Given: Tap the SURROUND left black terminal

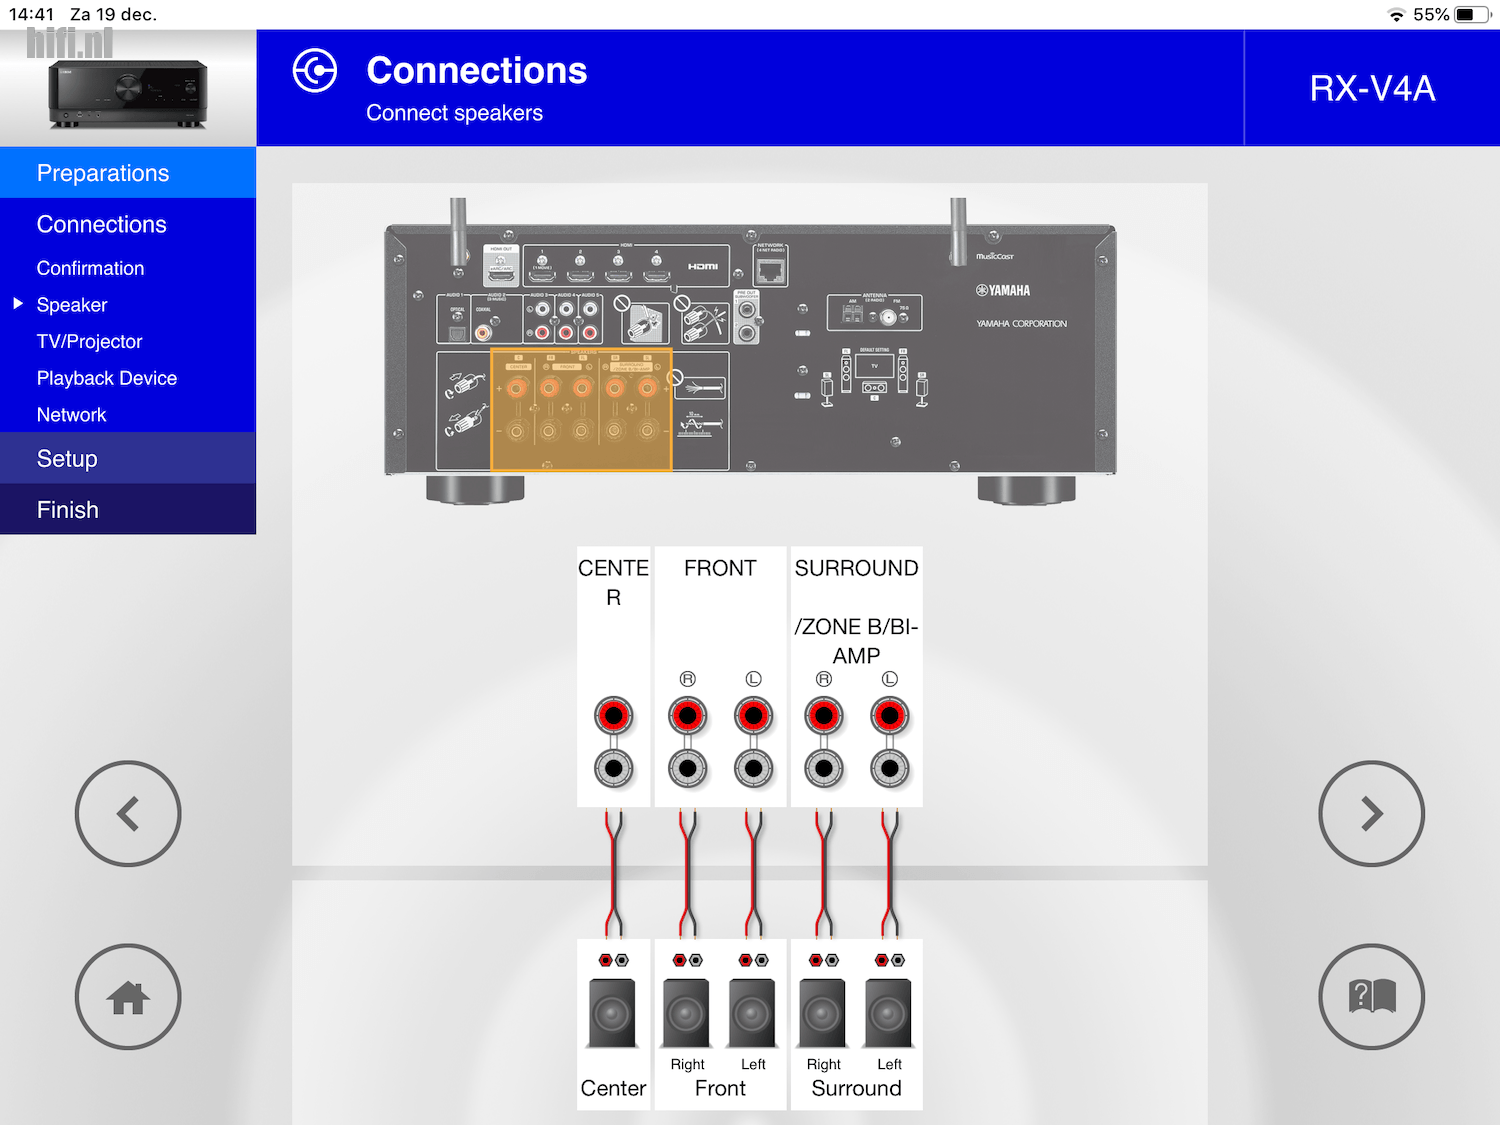Looking at the screenshot, I should pyautogui.click(x=890, y=769).
